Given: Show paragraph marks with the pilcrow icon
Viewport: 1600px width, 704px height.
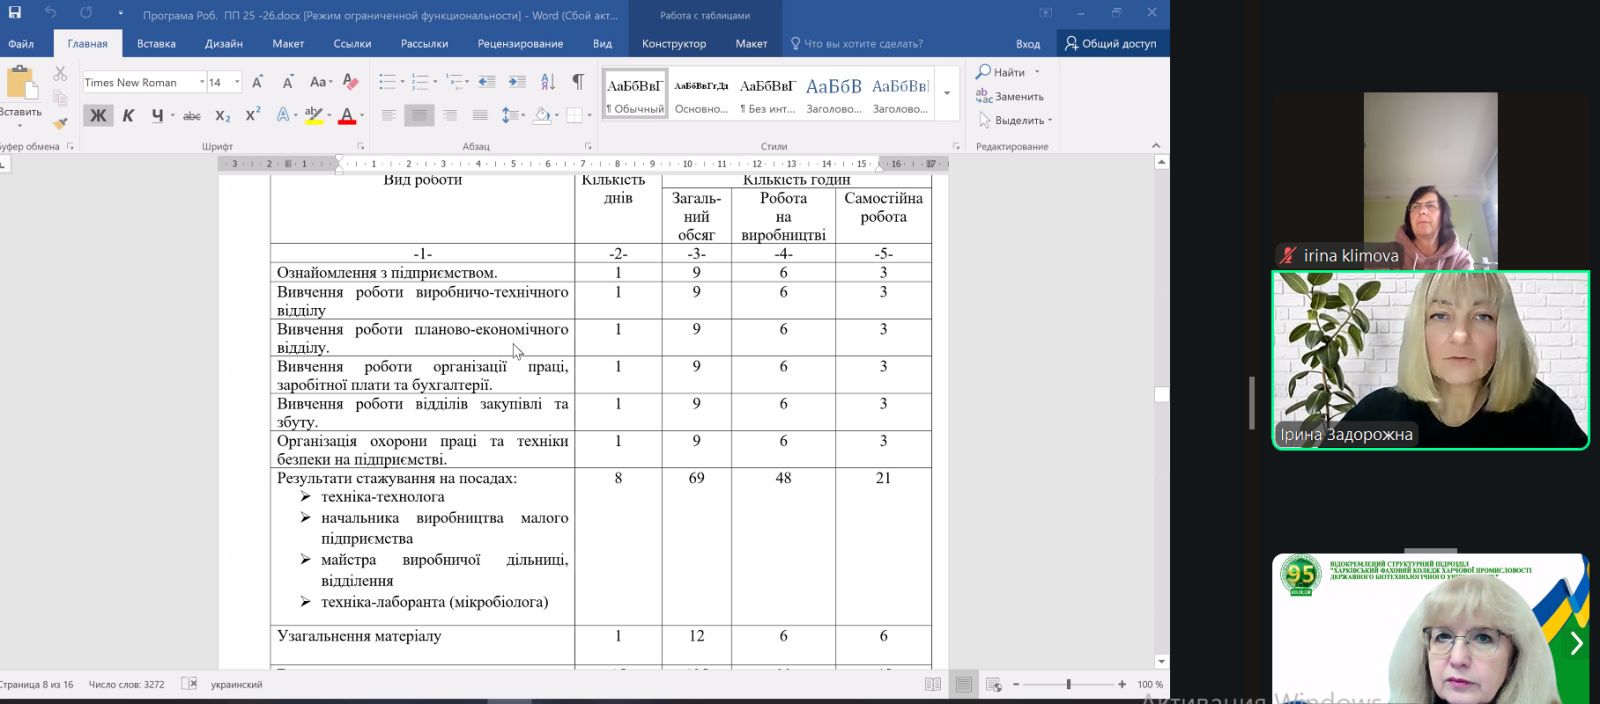Looking at the screenshot, I should (x=578, y=82).
